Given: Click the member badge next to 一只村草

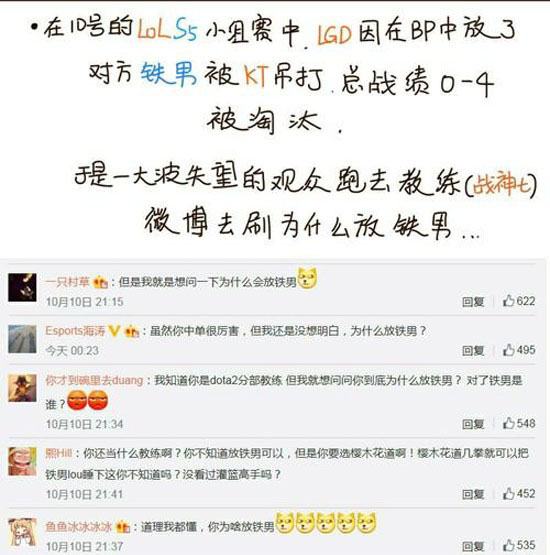Looking at the screenshot, I should tap(100, 282).
